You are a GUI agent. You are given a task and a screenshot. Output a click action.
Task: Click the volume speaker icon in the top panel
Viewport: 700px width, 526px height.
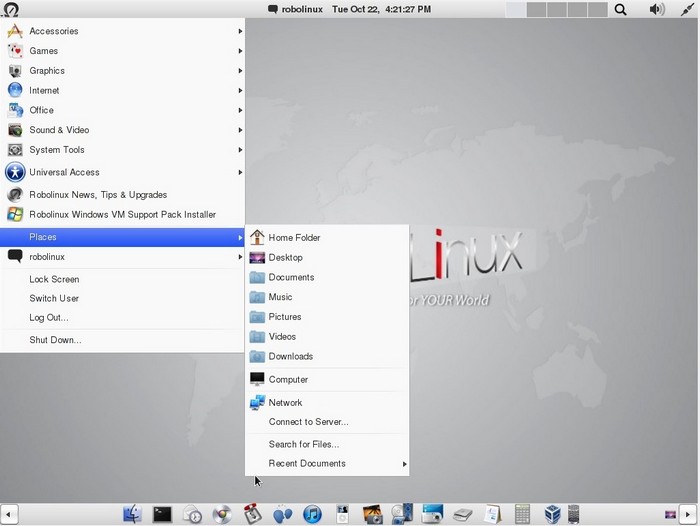(x=656, y=9)
